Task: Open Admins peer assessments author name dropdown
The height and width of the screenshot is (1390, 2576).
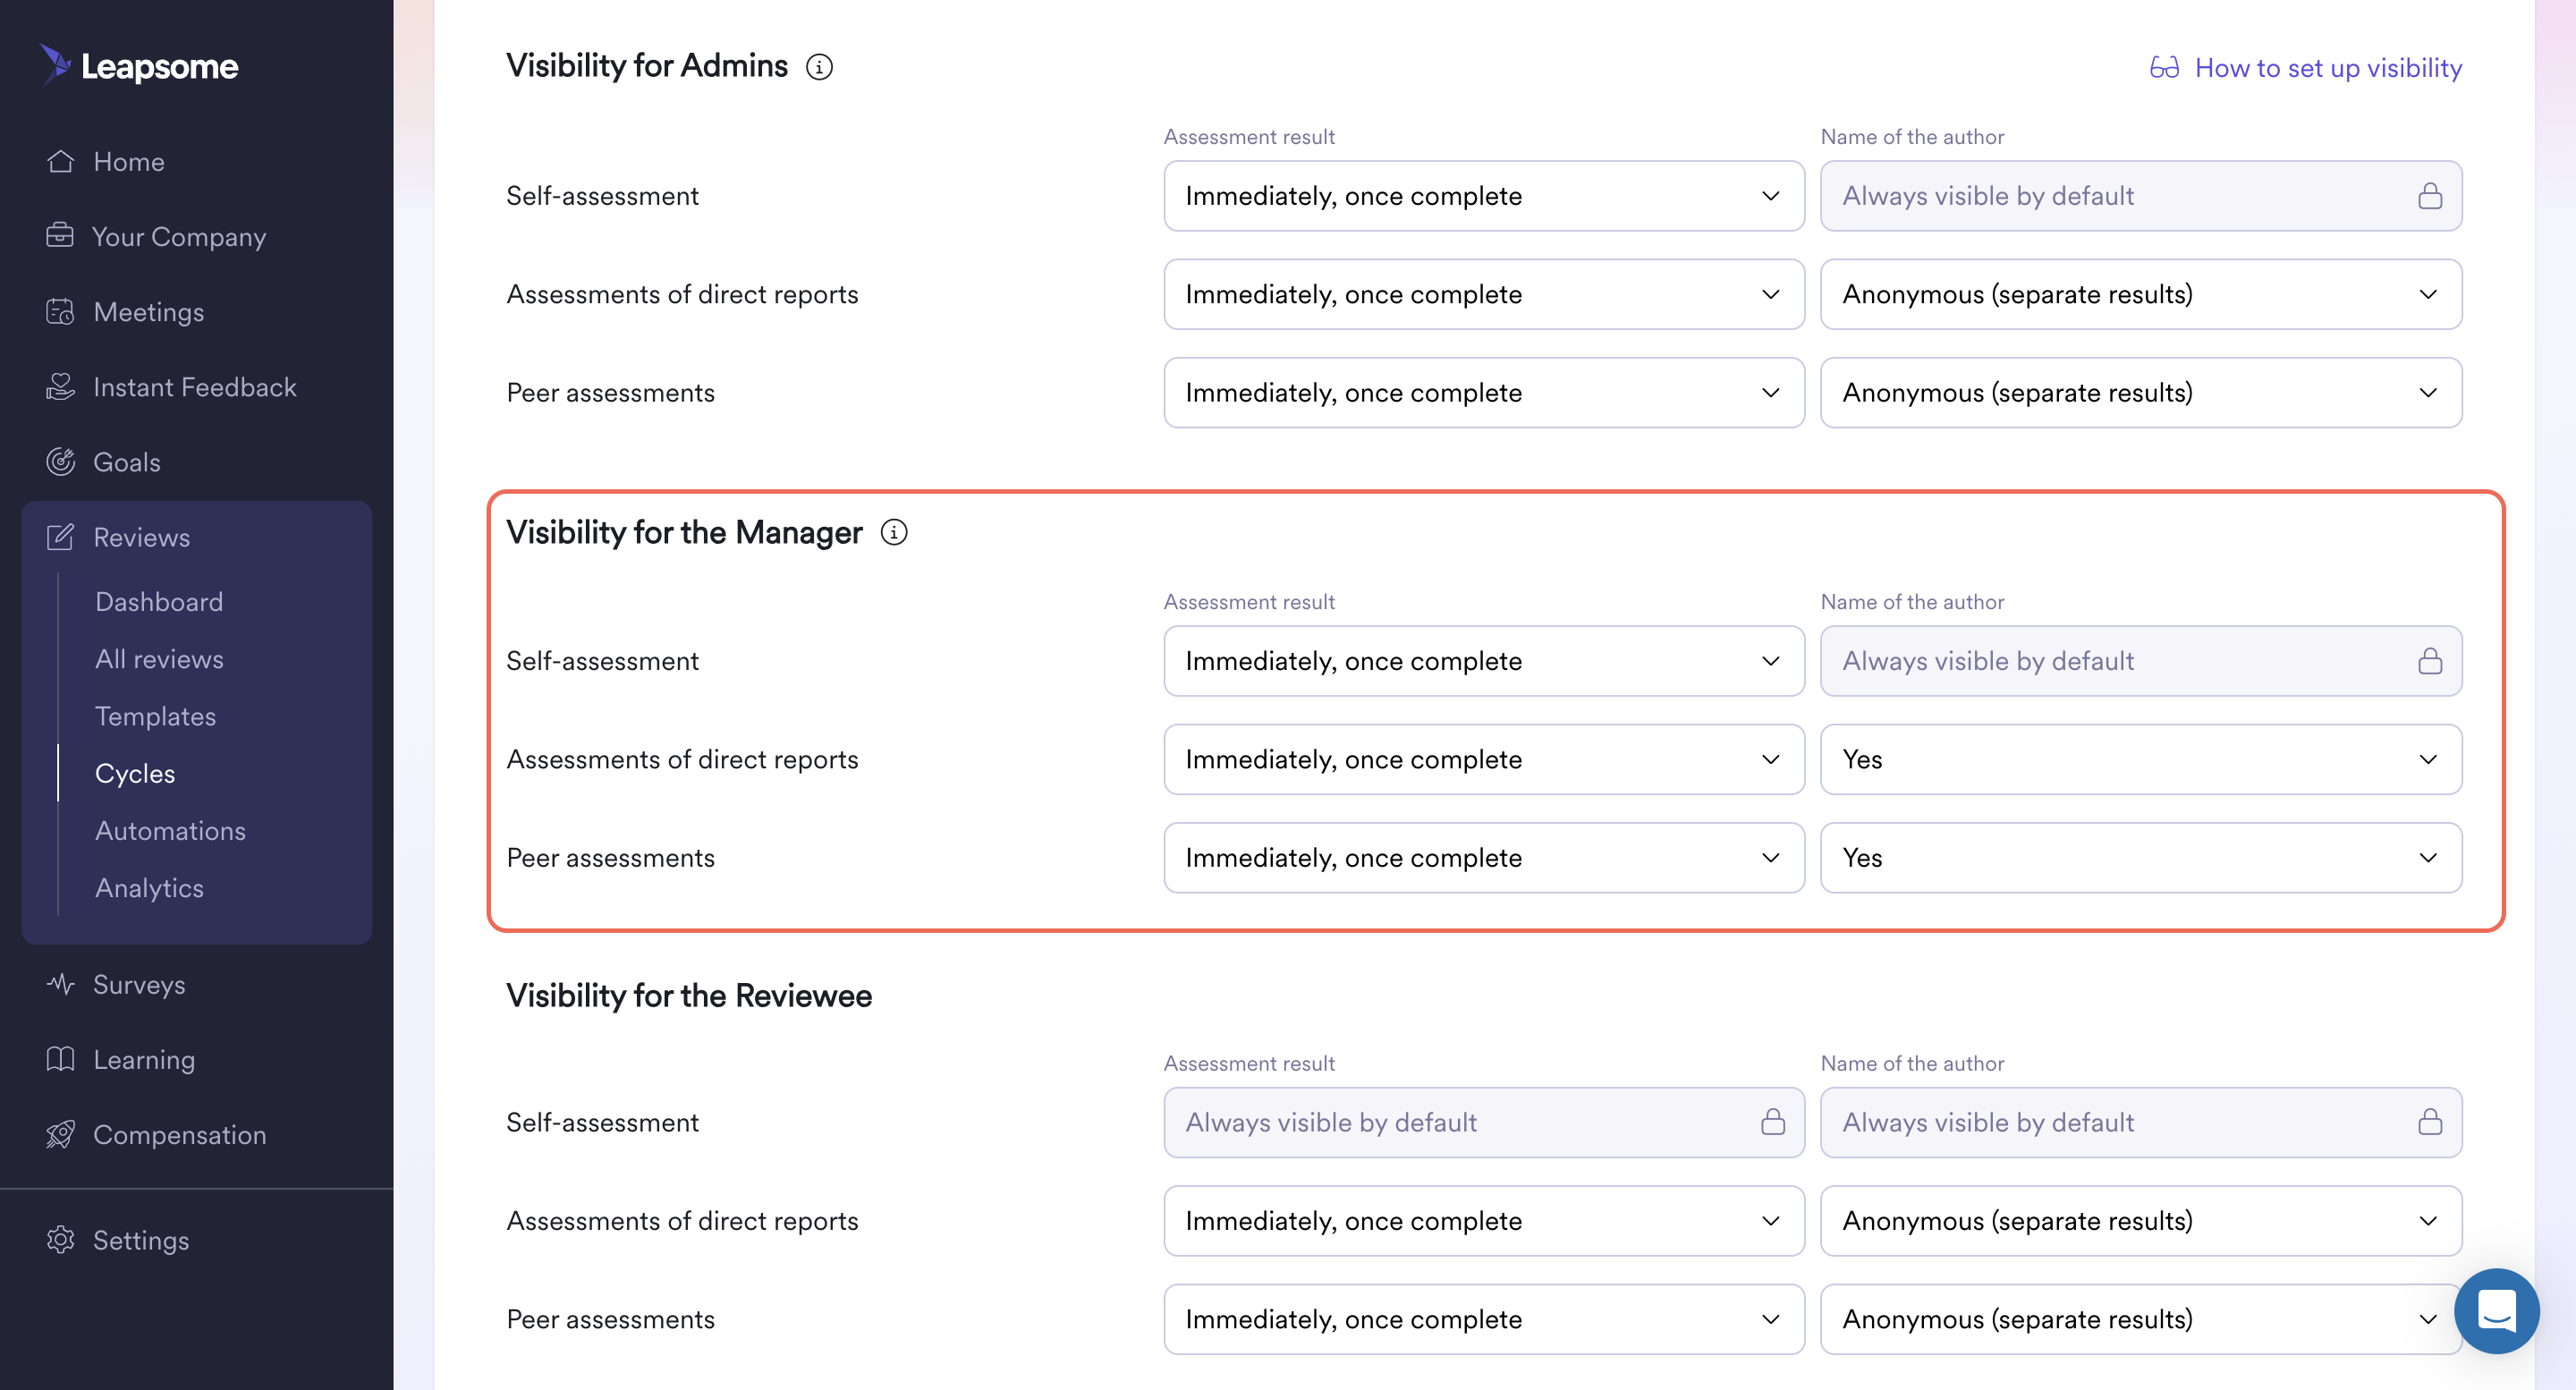Action: click(2141, 393)
